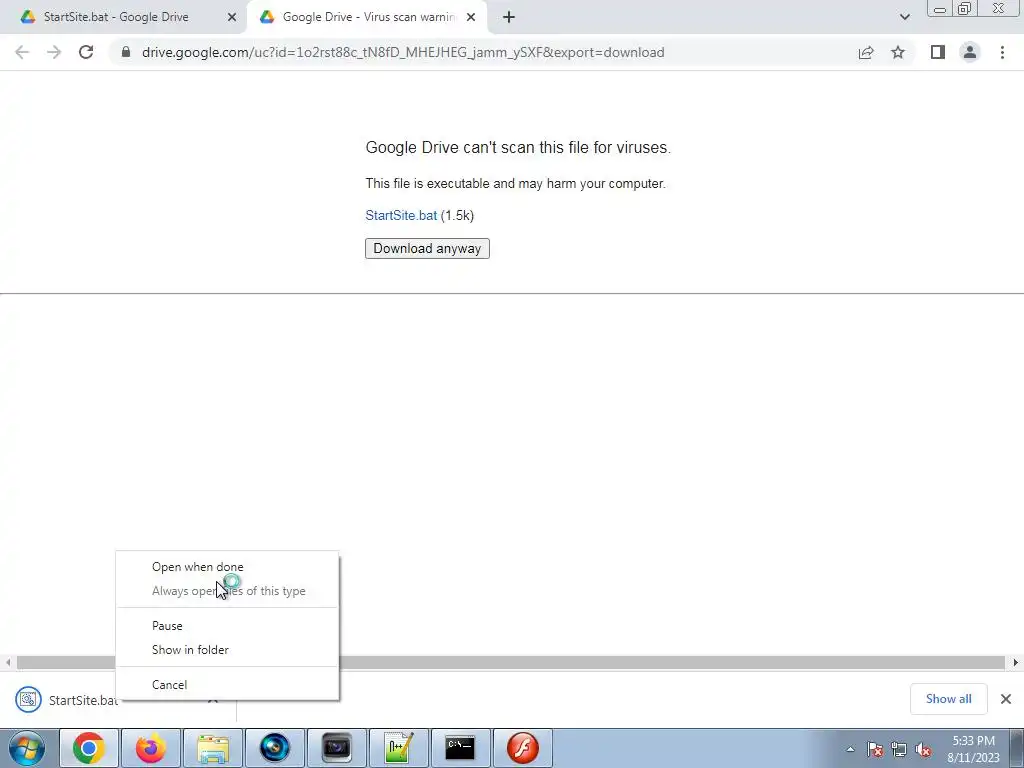Close the Virus scan warning tab

471,17
